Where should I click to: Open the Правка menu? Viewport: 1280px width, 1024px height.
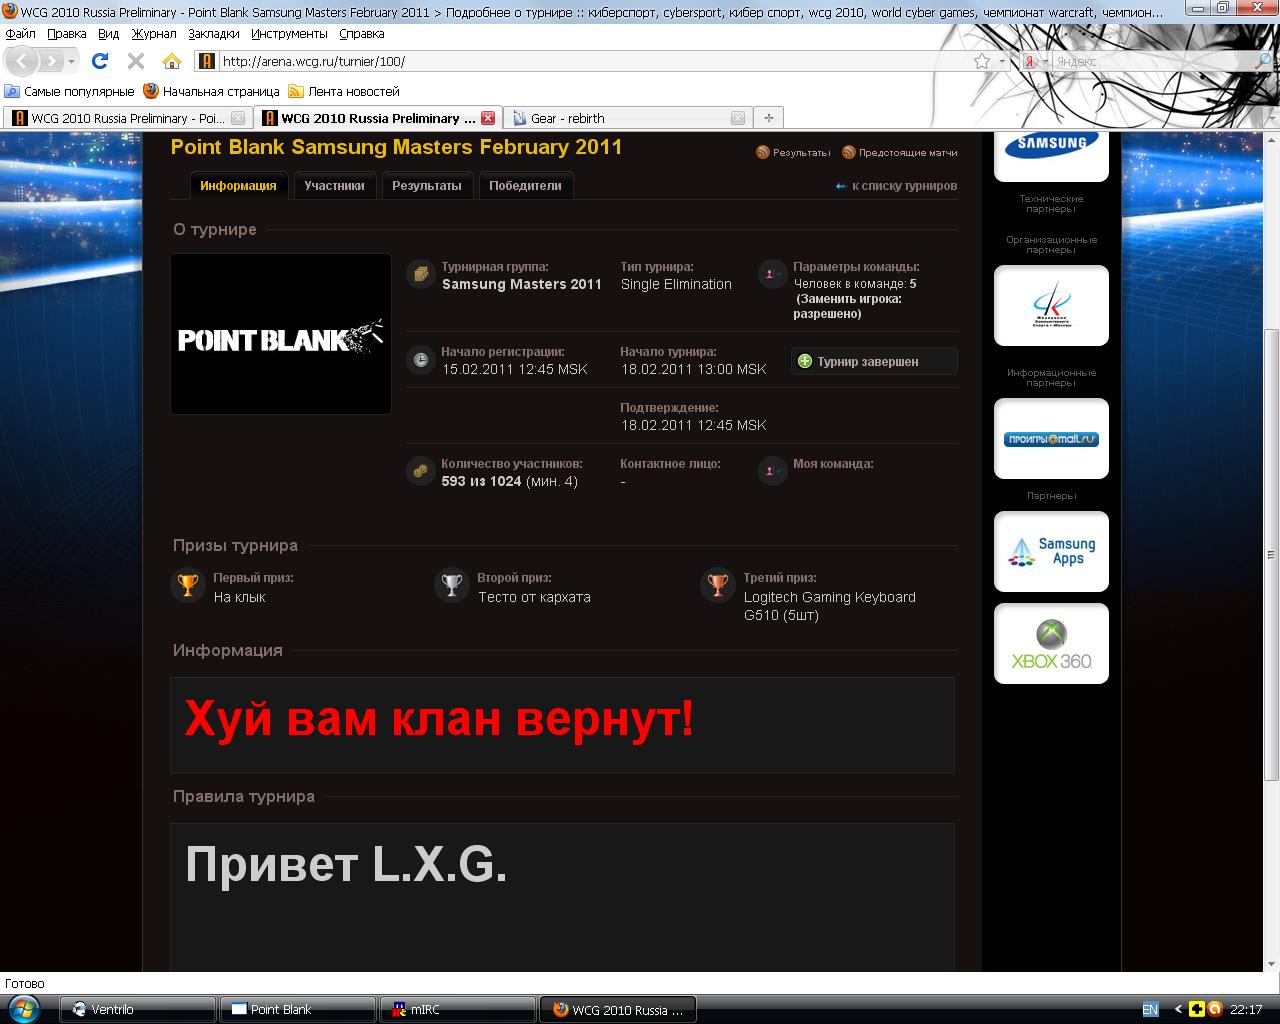(66, 34)
